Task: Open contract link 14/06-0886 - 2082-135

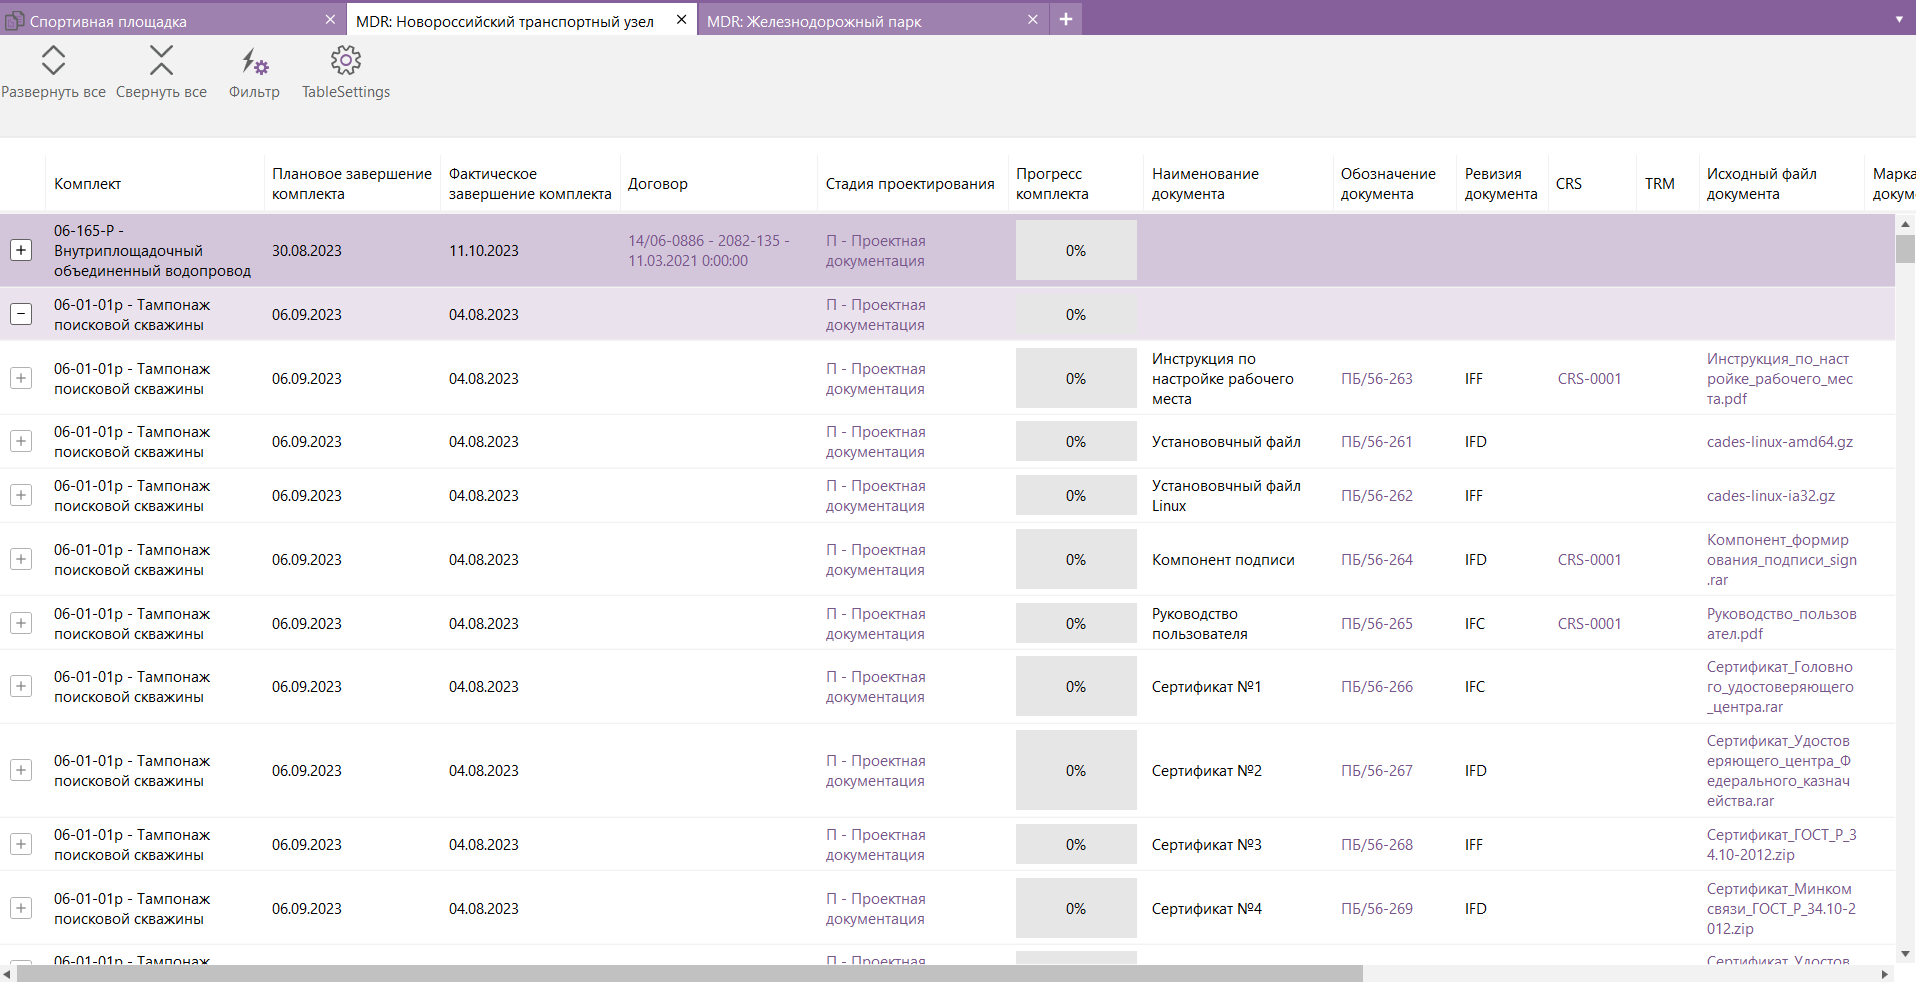Action: [708, 251]
